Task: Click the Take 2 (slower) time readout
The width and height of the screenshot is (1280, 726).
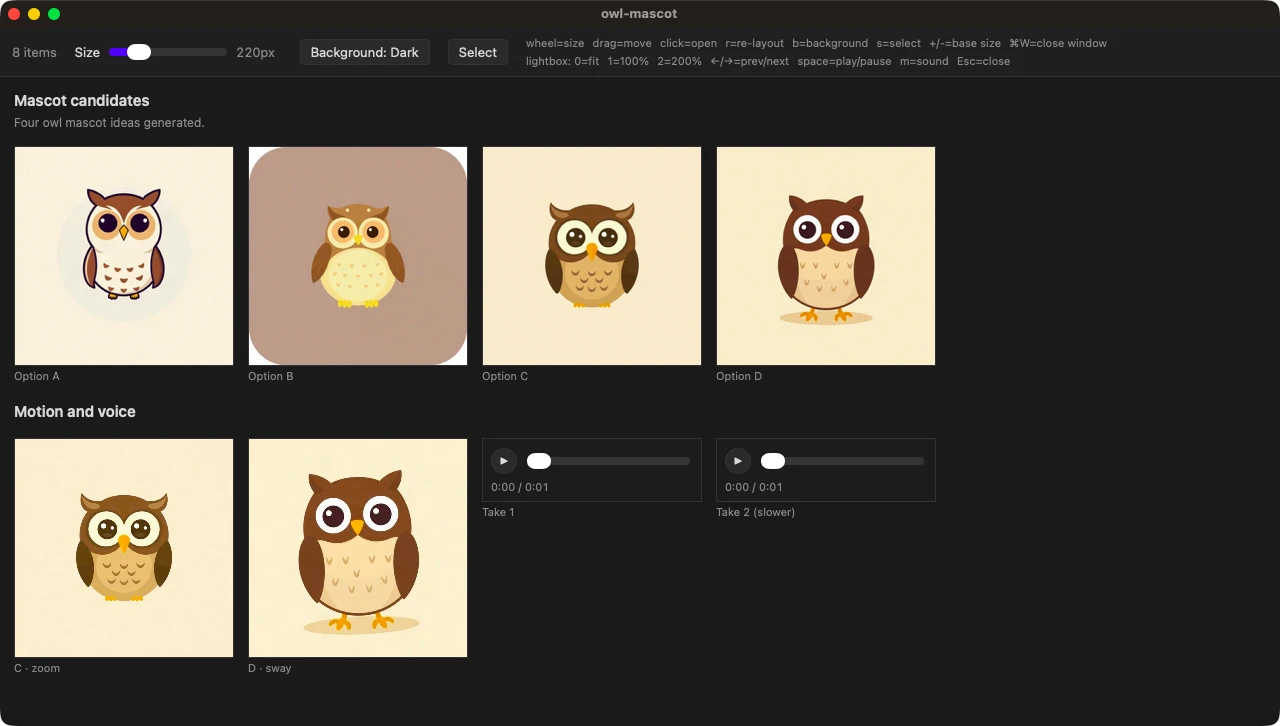Action: [754, 487]
